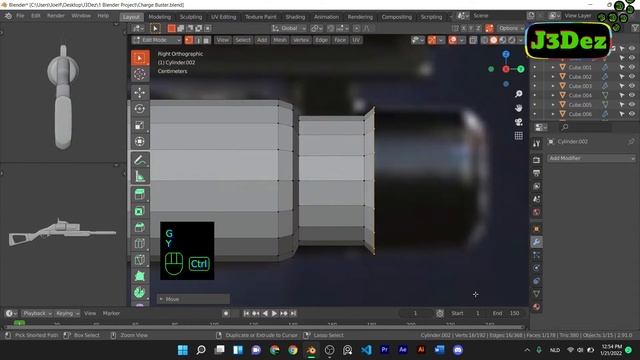The image size is (640, 360).
Task: Open the Vertex menu
Action: tap(301, 40)
